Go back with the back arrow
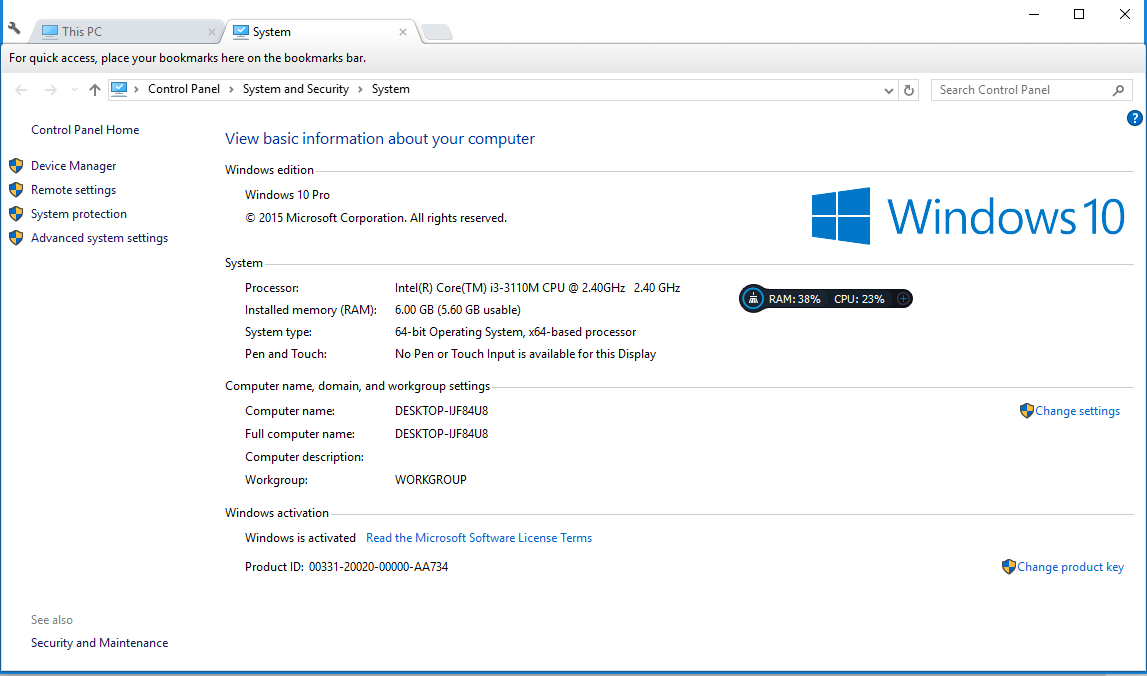Image resolution: width=1147 pixels, height=676 pixels. tap(21, 90)
